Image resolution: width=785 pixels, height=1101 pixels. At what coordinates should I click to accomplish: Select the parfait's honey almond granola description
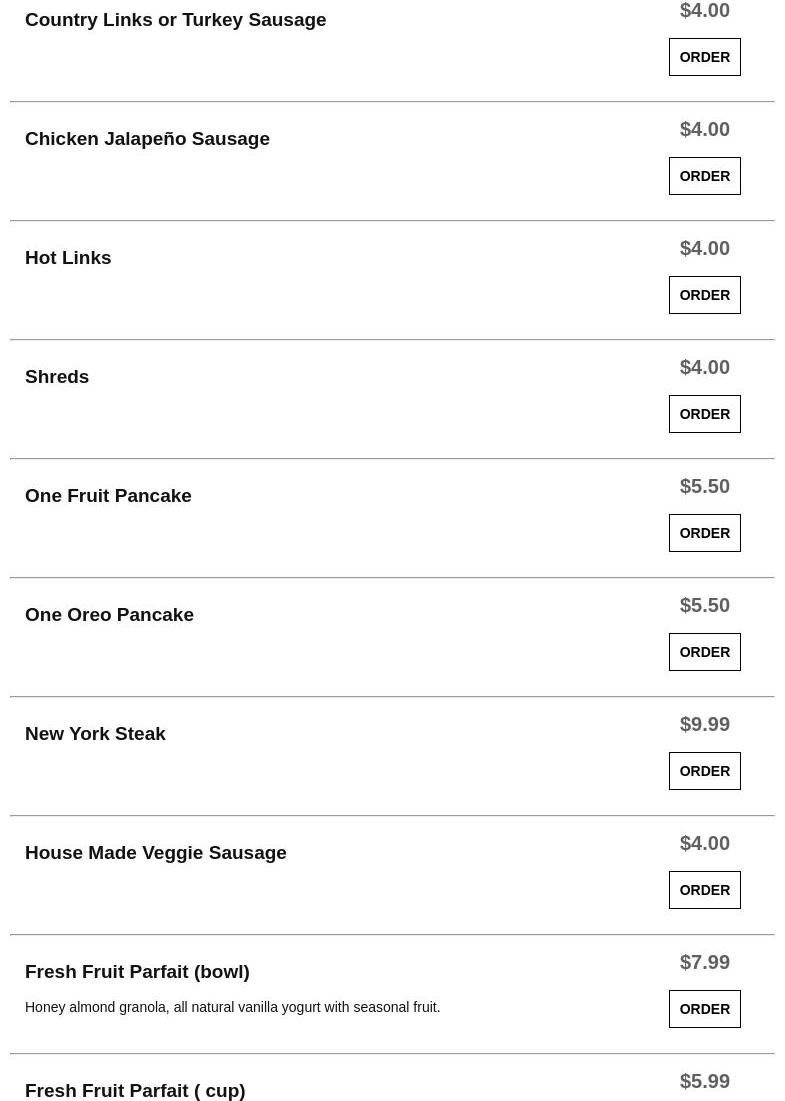(x=232, y=1008)
